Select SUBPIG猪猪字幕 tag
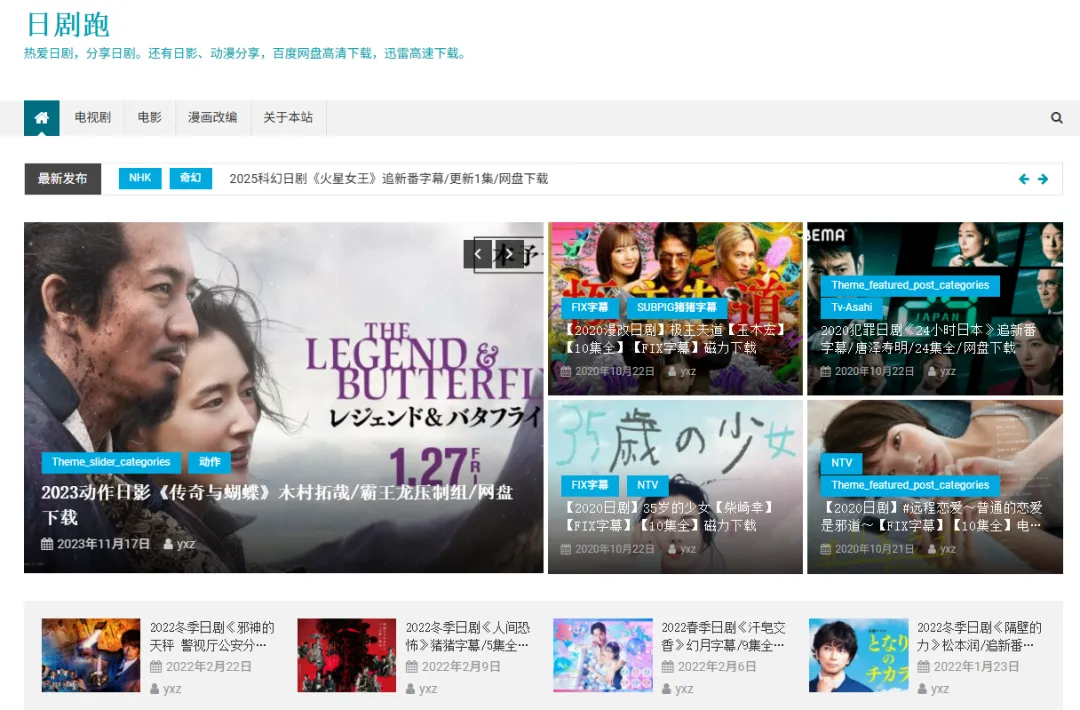 pyautogui.click(x=676, y=307)
